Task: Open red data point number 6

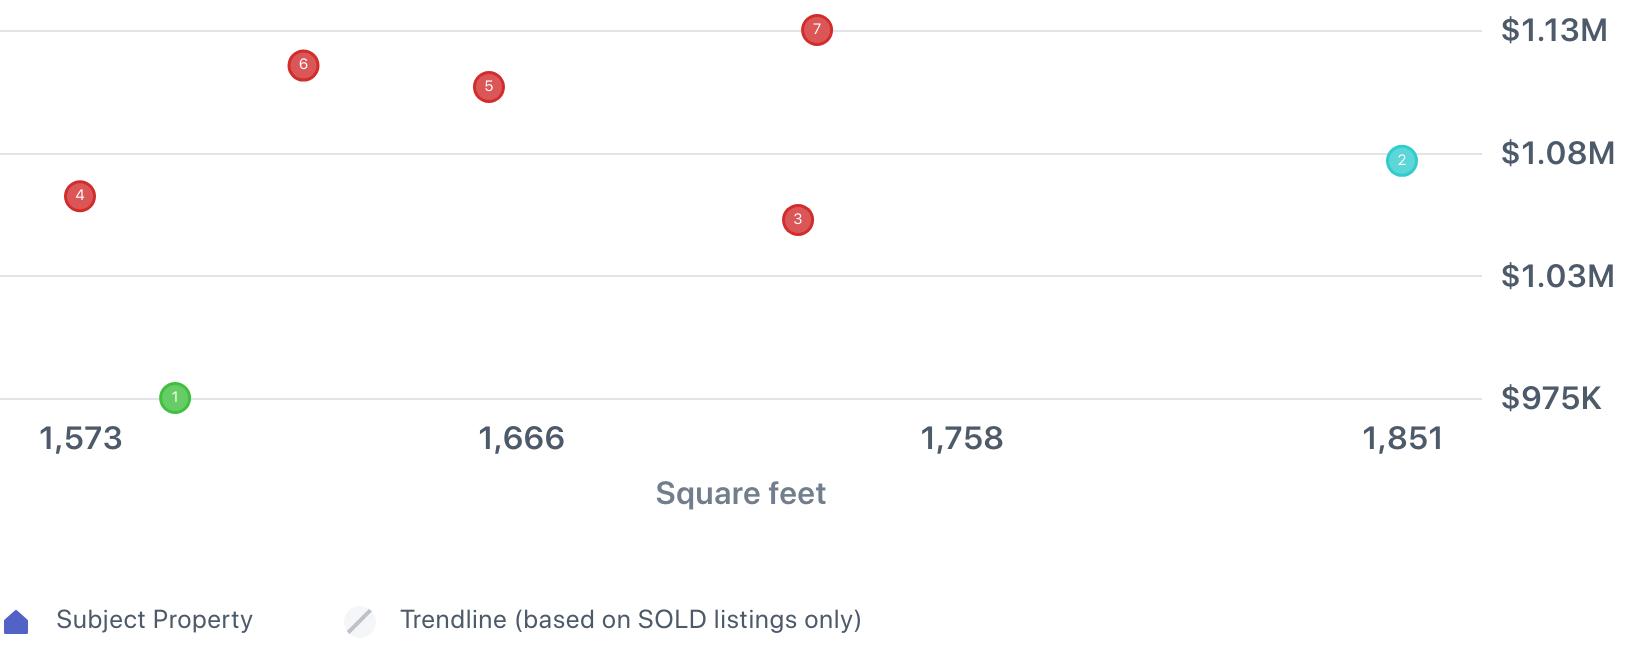Action: pyautogui.click(x=303, y=65)
